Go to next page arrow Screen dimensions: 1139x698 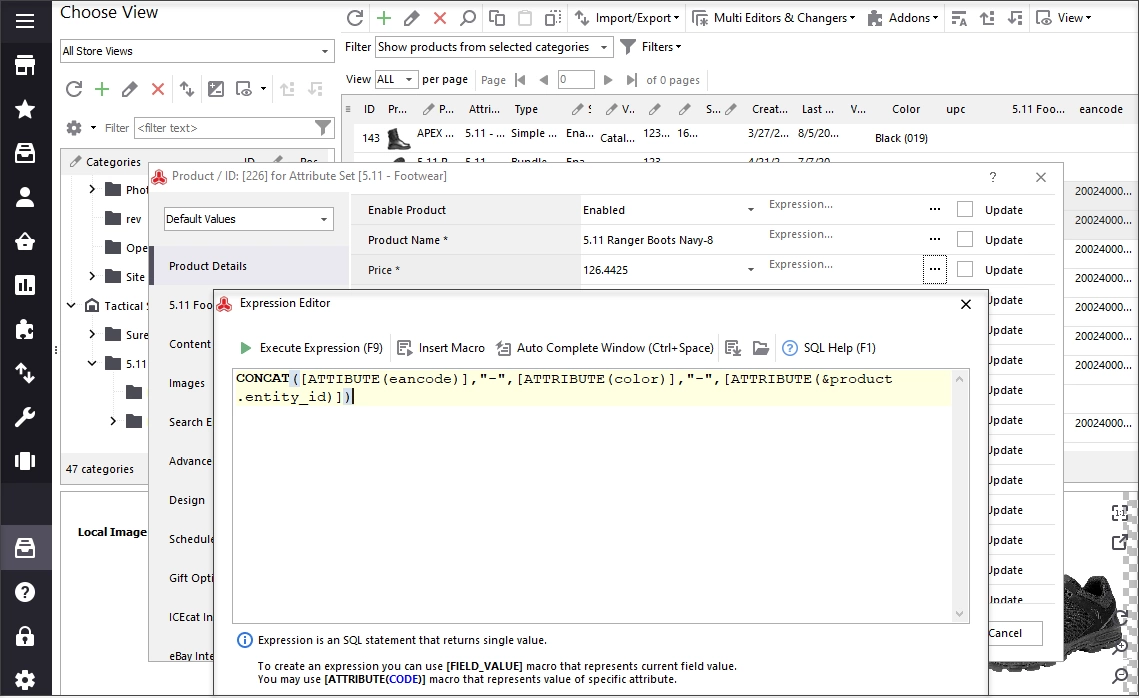(609, 80)
